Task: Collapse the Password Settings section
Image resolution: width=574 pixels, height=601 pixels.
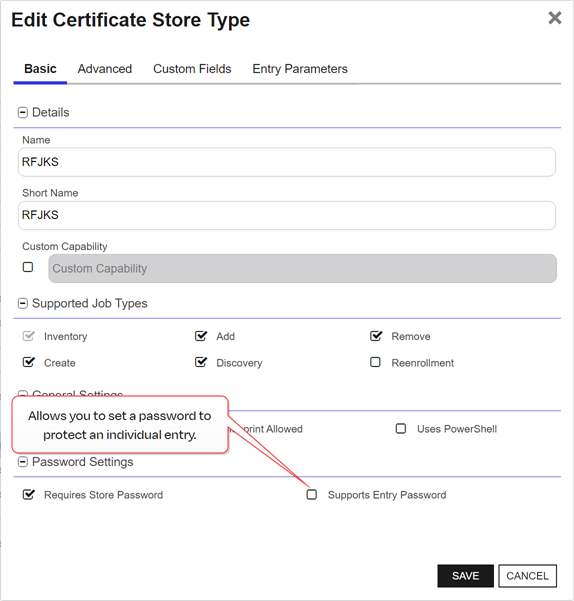Action: point(23,462)
